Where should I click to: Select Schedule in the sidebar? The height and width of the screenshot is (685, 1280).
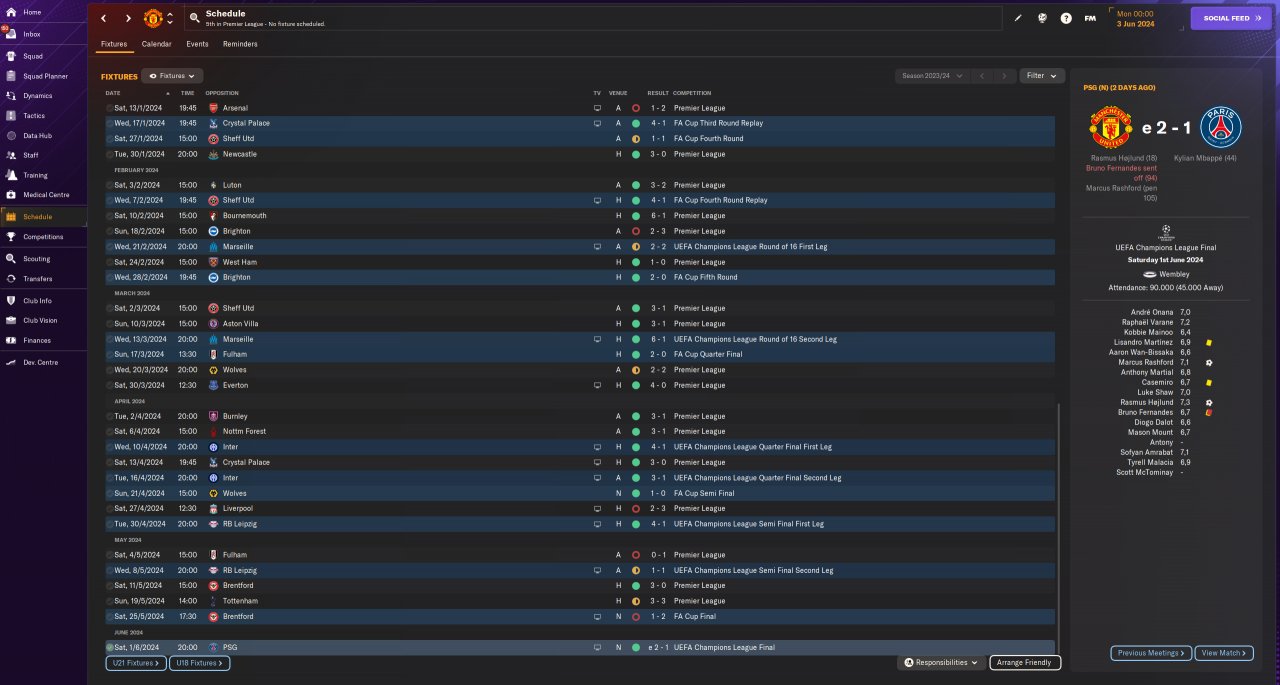38,217
